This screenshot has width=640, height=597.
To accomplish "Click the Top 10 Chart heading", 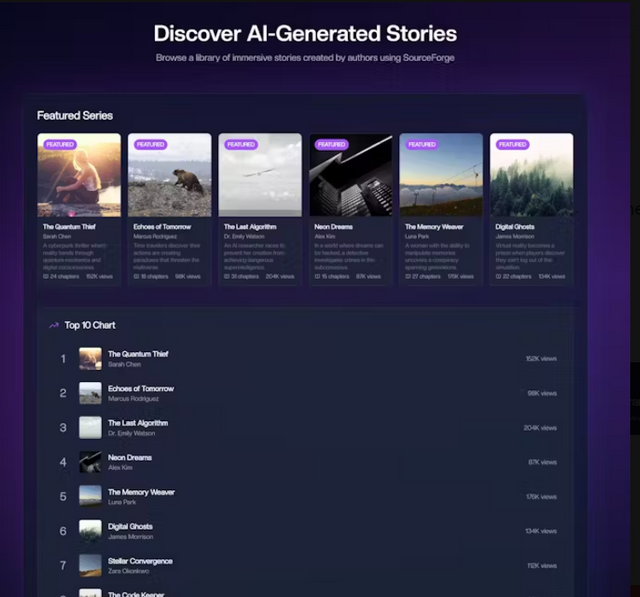I will click(90, 325).
